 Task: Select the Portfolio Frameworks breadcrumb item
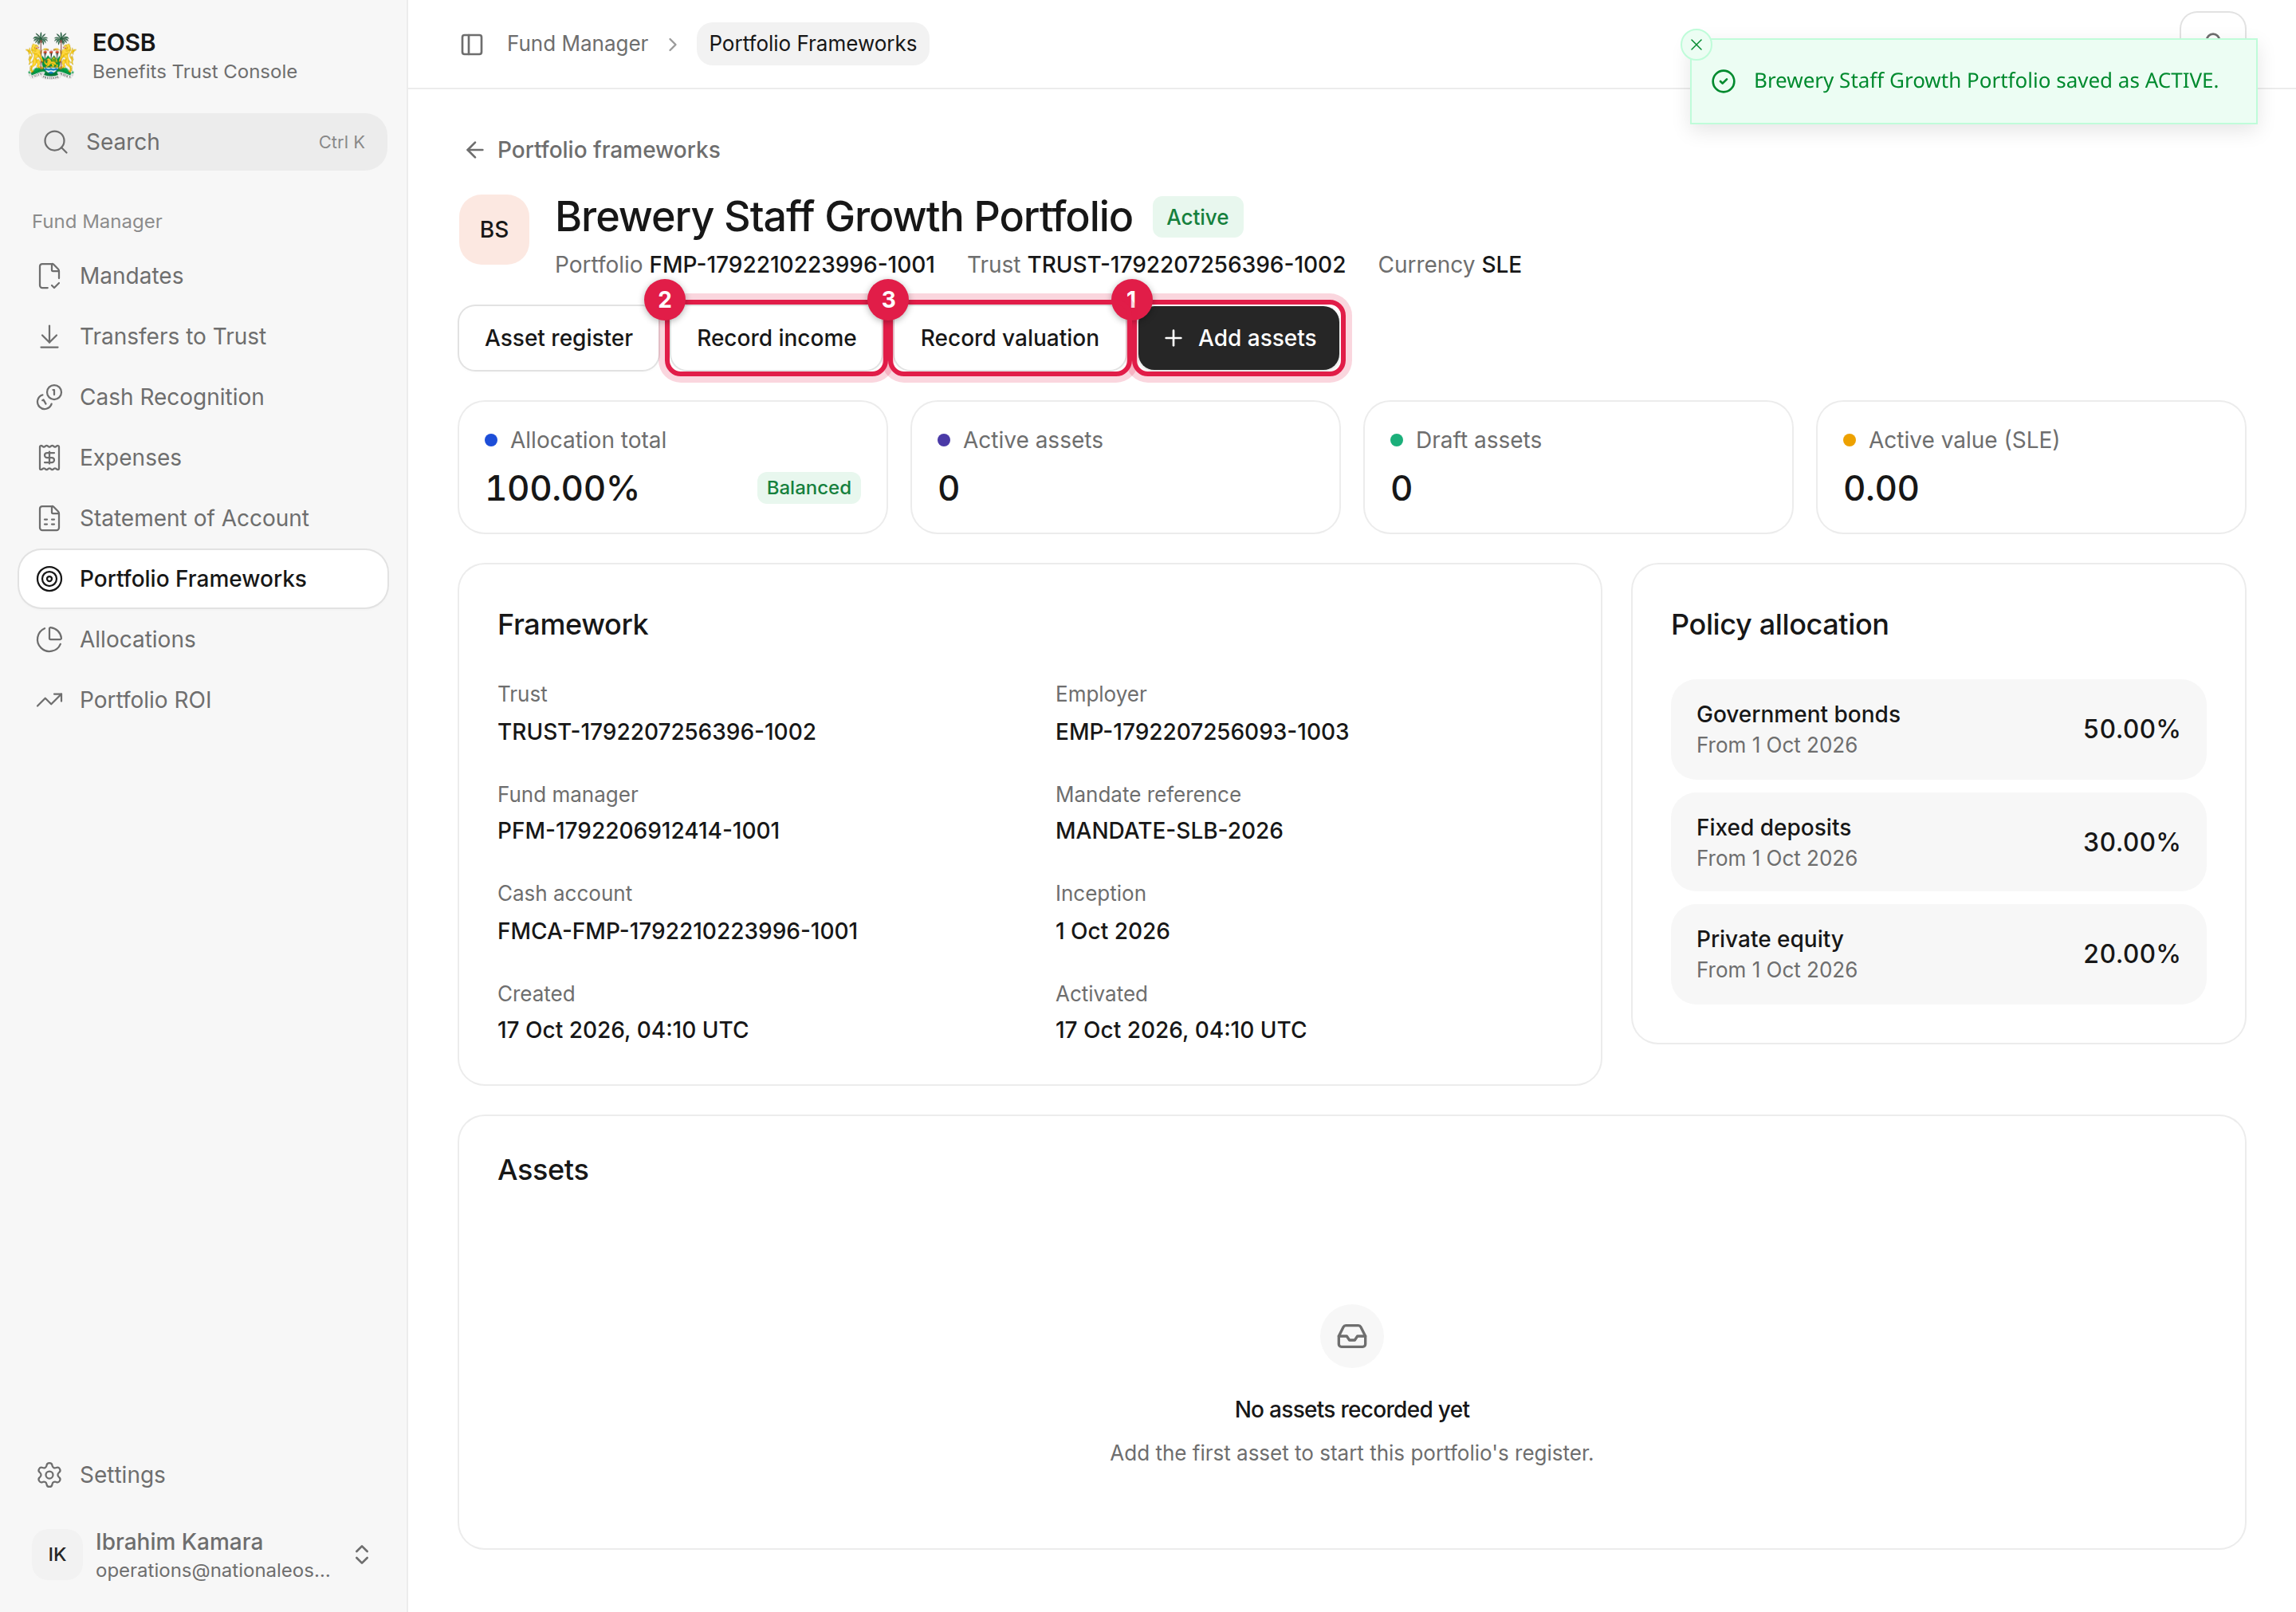(812, 44)
